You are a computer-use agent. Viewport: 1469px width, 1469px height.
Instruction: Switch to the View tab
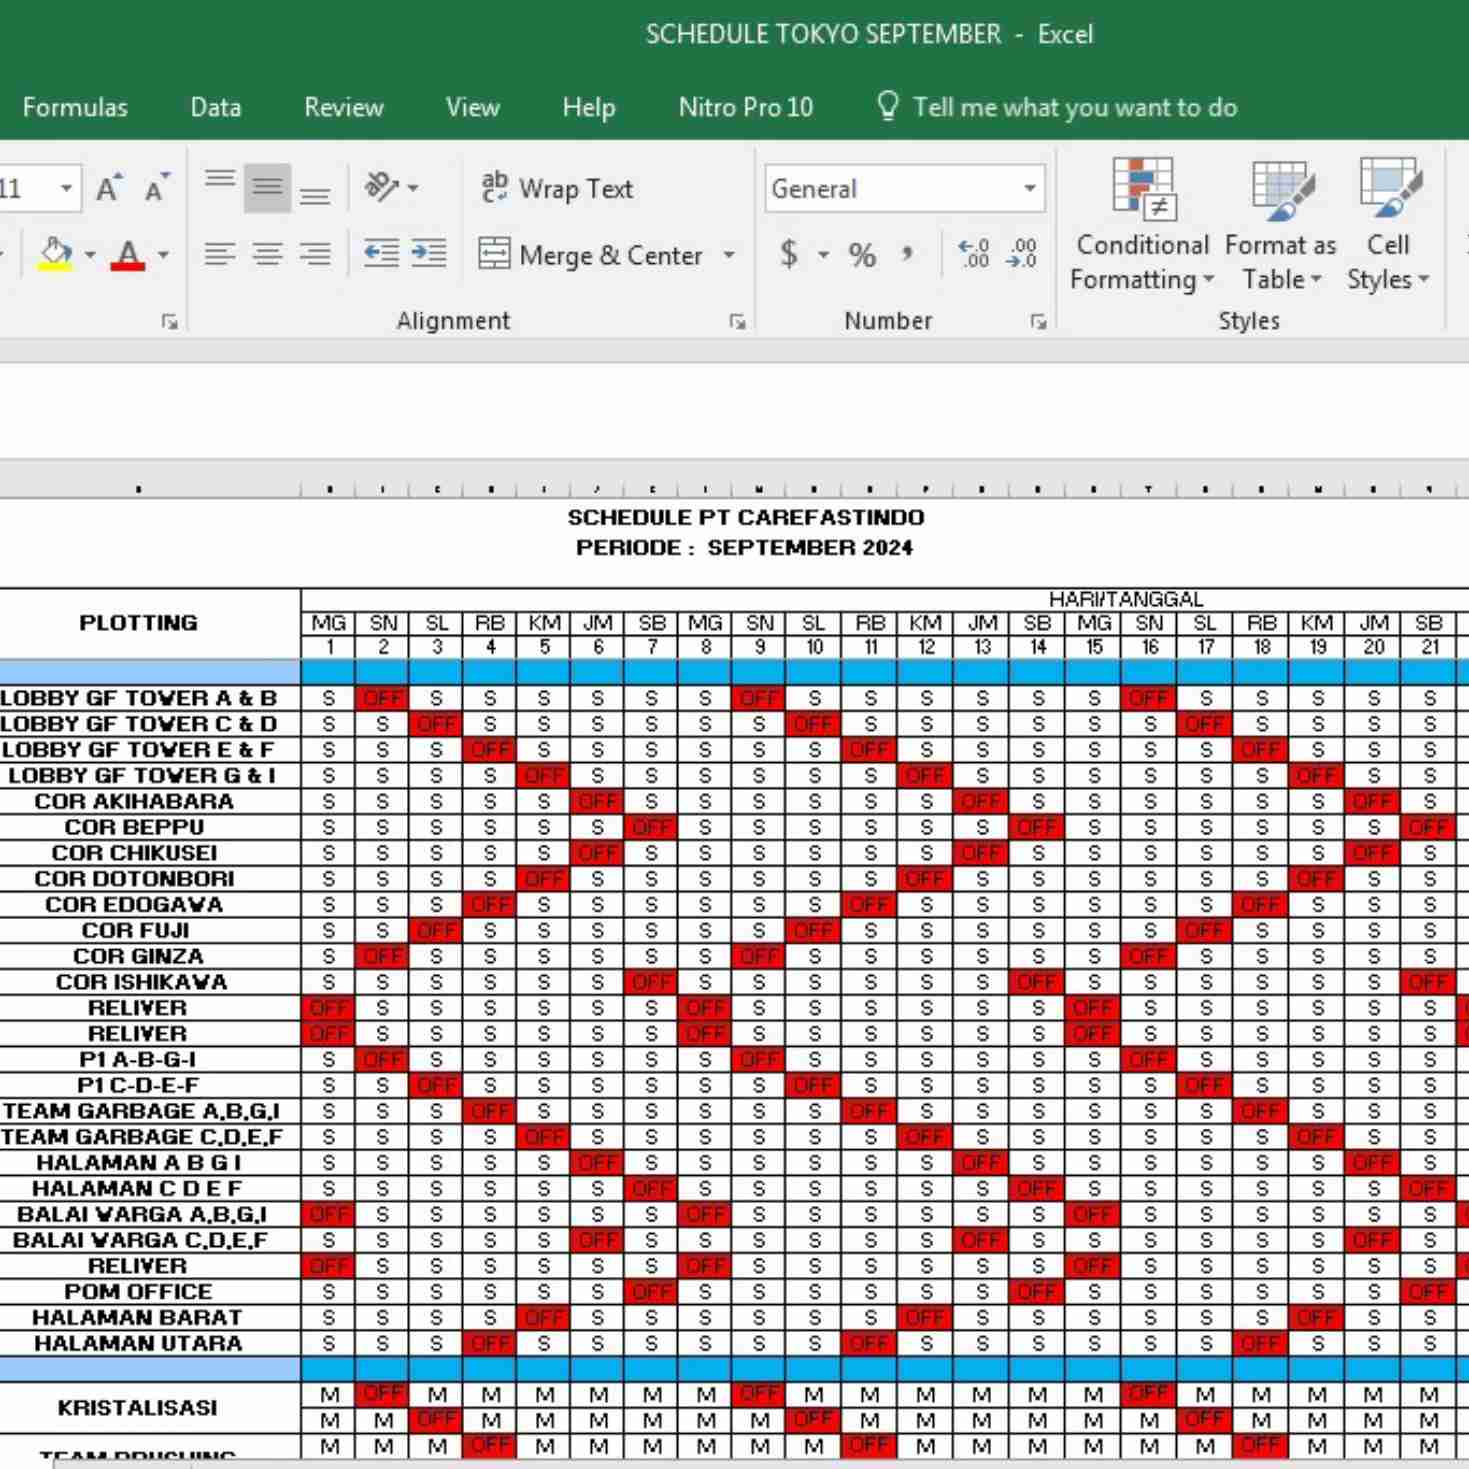[x=472, y=107]
